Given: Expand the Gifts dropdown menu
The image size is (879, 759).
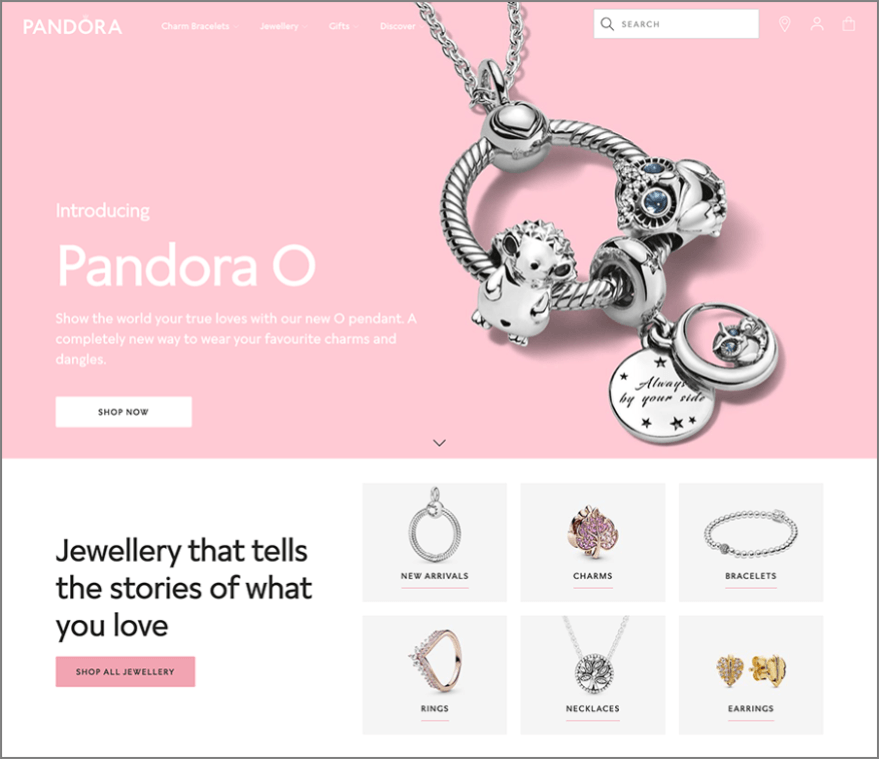Looking at the screenshot, I should click(x=343, y=26).
